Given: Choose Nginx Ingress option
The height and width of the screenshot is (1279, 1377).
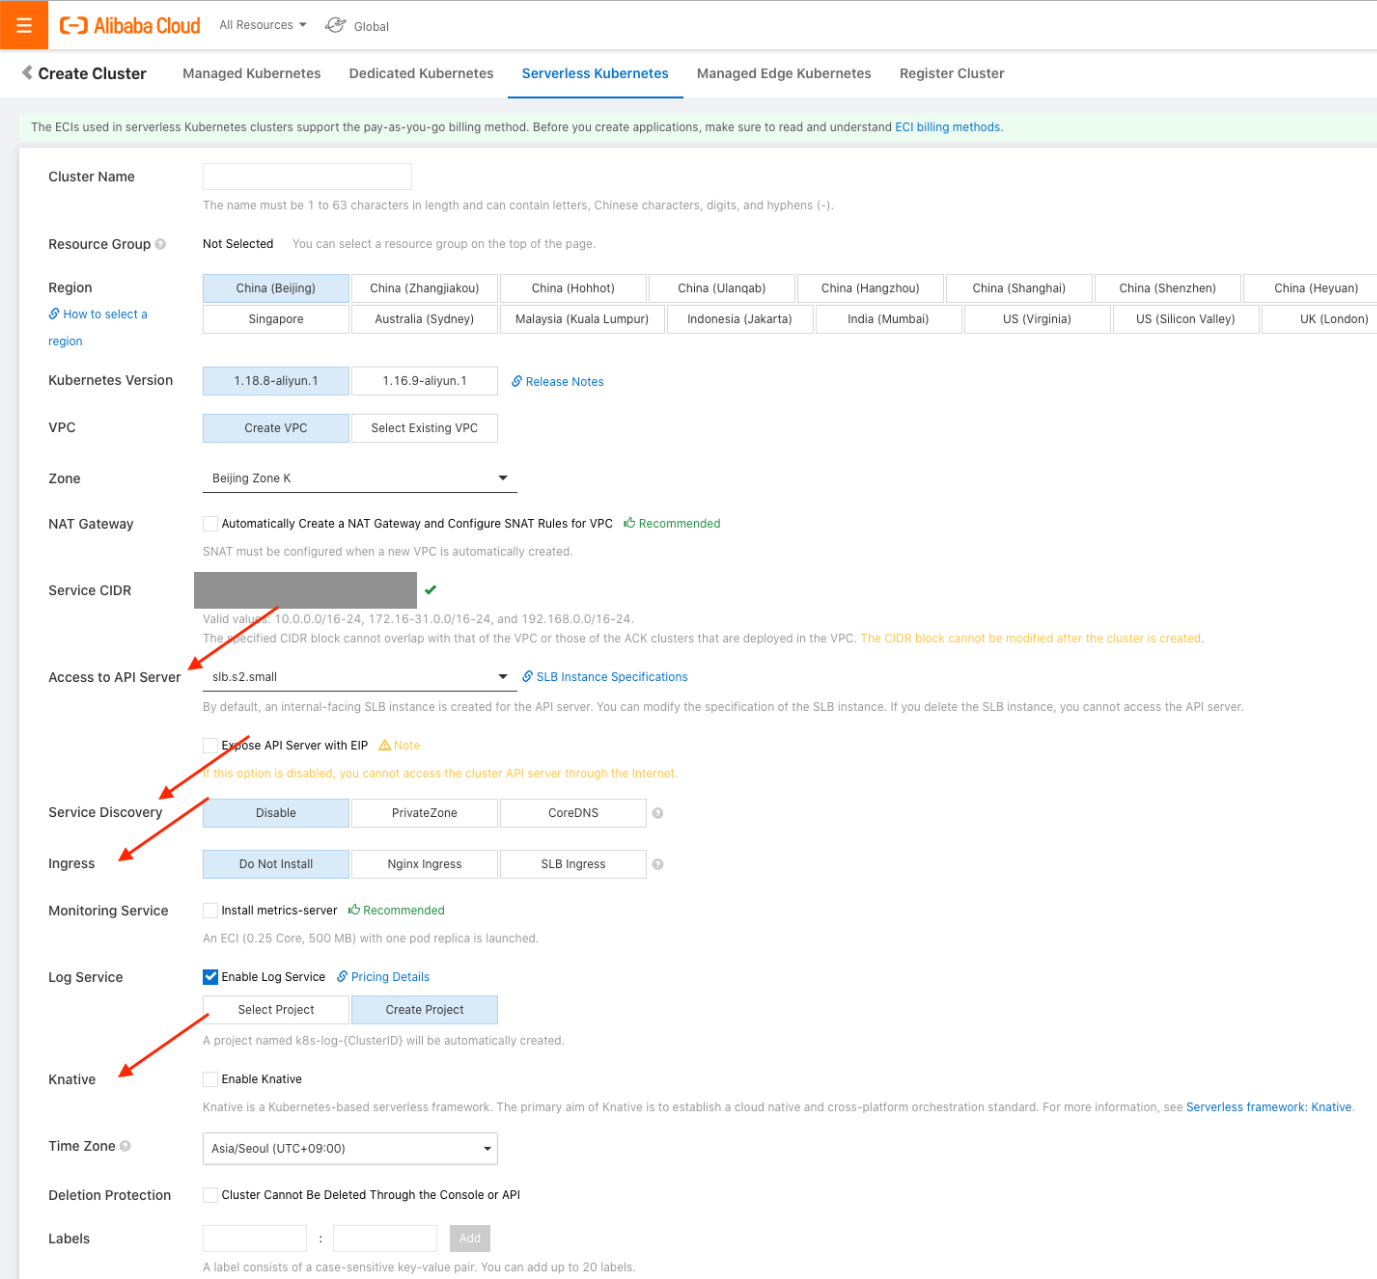Looking at the screenshot, I should [x=424, y=864].
